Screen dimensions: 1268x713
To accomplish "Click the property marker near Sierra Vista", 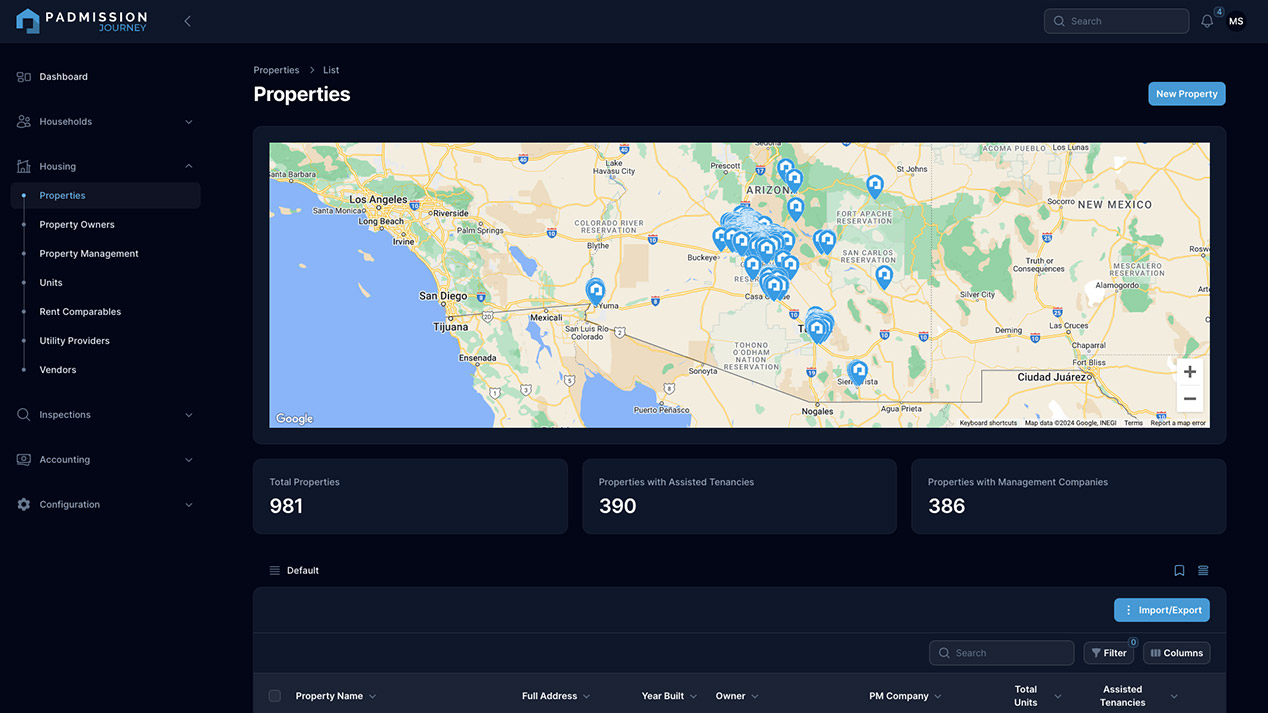I will pyautogui.click(x=857, y=372).
